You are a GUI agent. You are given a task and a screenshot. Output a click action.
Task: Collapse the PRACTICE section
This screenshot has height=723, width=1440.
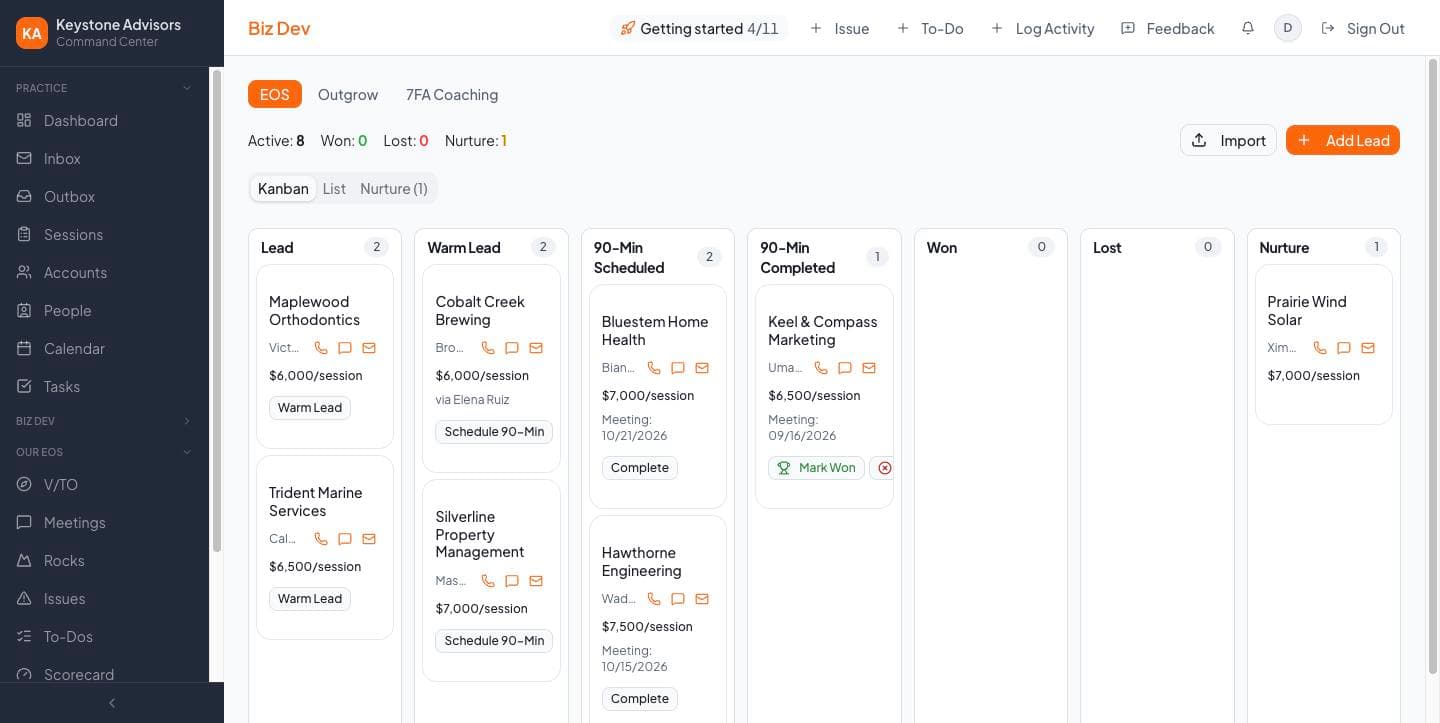(104, 88)
